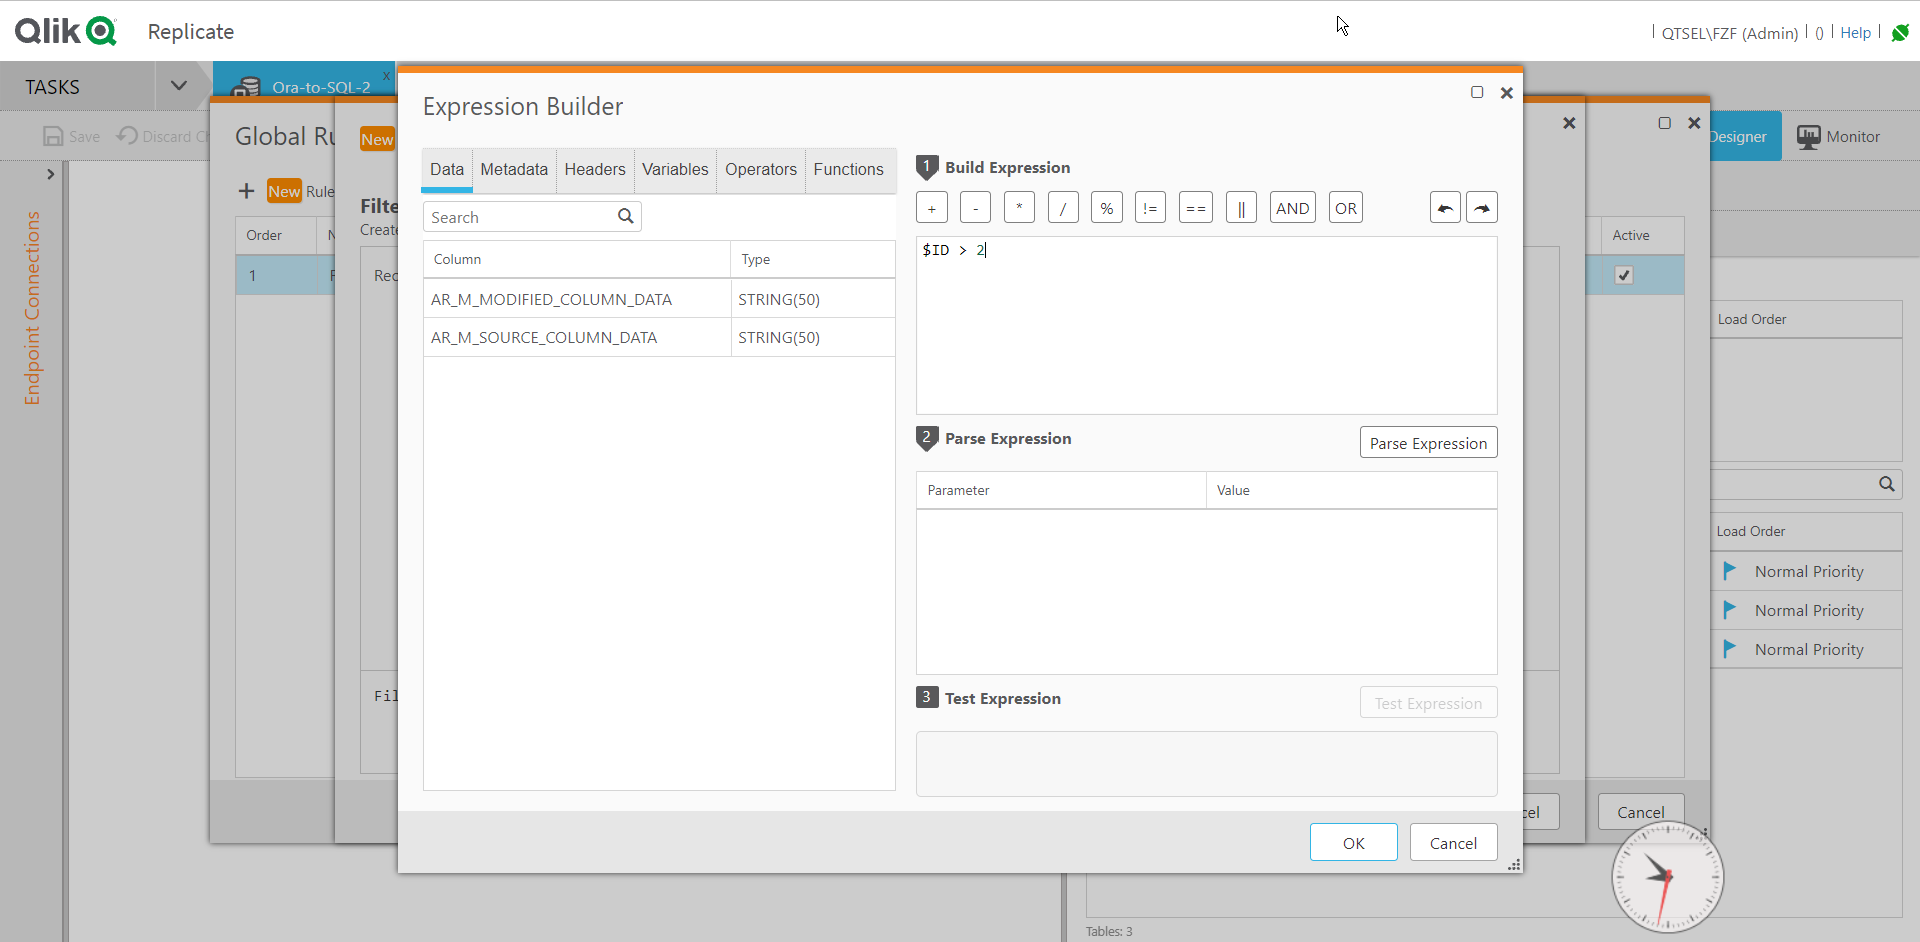Image resolution: width=1920 pixels, height=942 pixels.
Task: Click the Save icon in toolbar
Action: coord(53,136)
